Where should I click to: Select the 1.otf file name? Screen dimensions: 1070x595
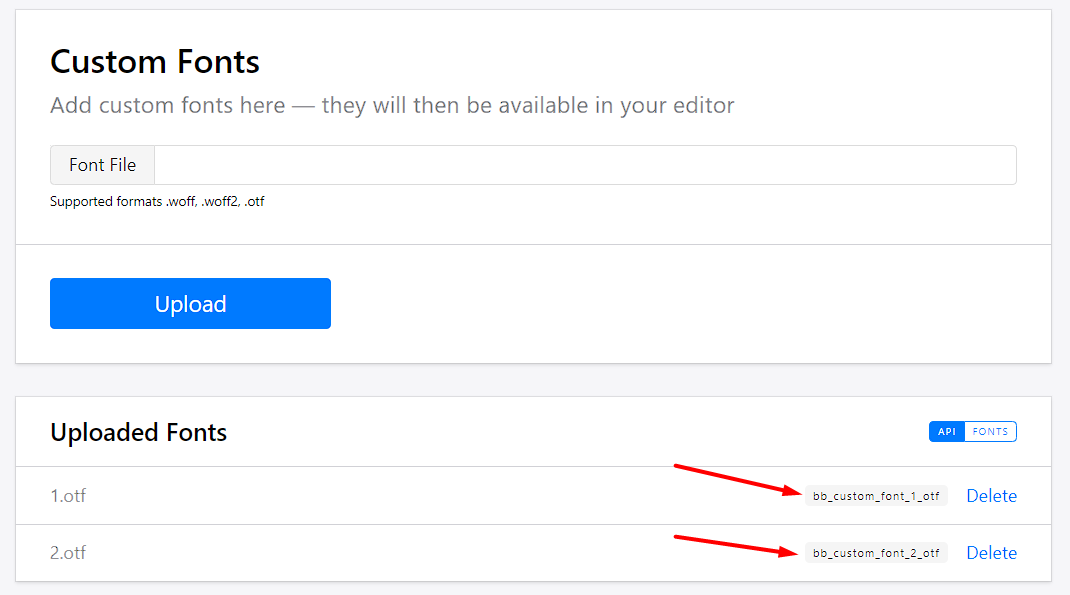click(68, 496)
